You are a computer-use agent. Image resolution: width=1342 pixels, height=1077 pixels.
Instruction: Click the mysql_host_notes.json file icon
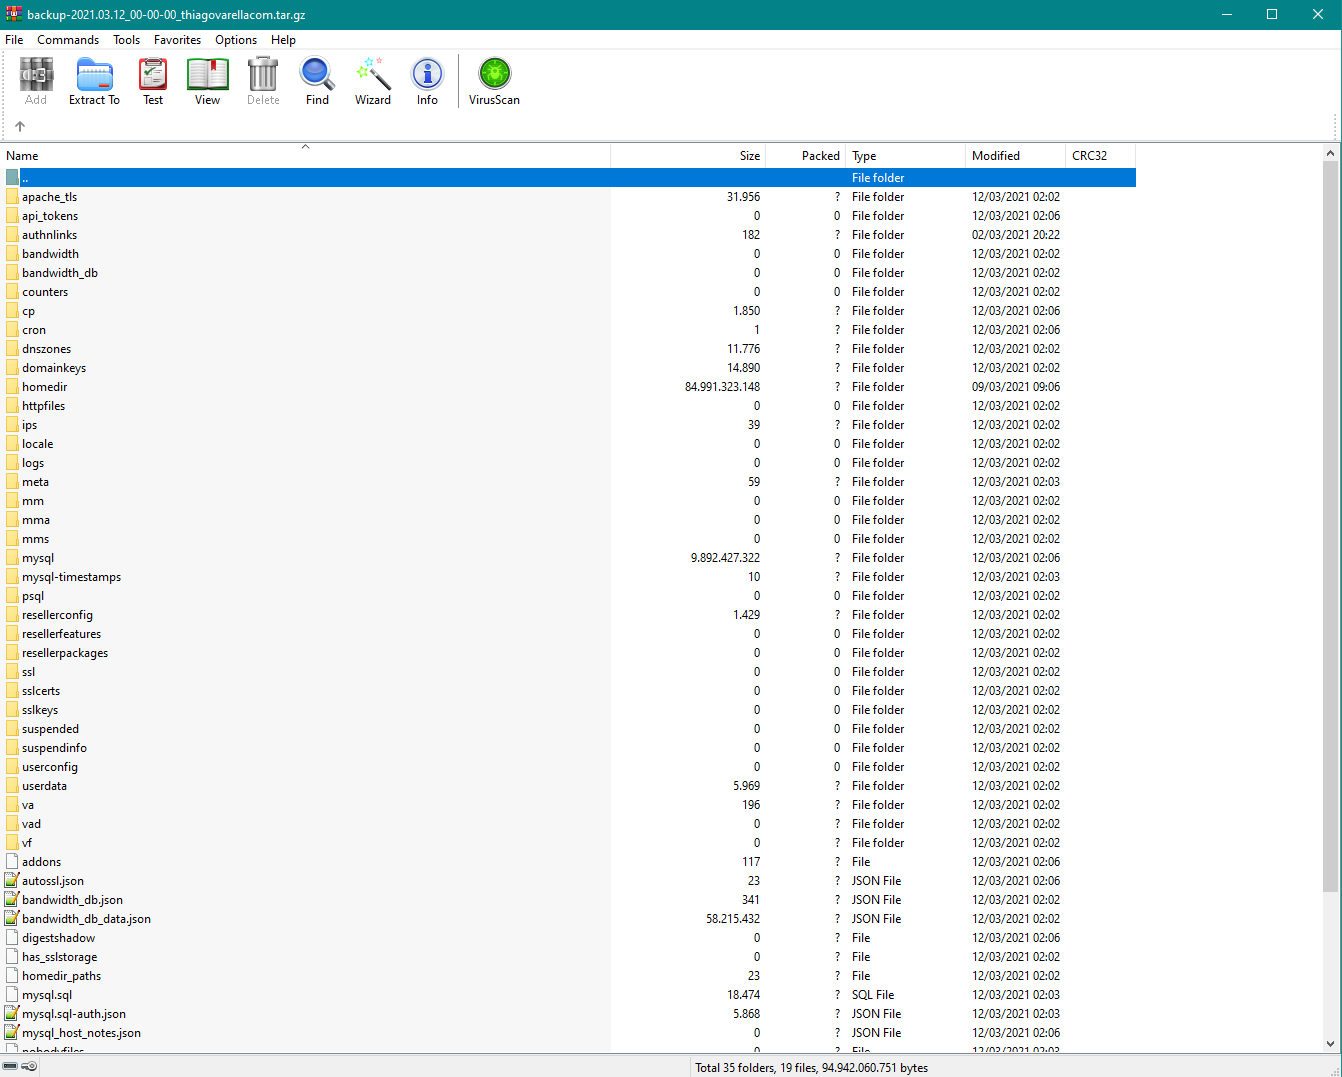coord(12,1033)
